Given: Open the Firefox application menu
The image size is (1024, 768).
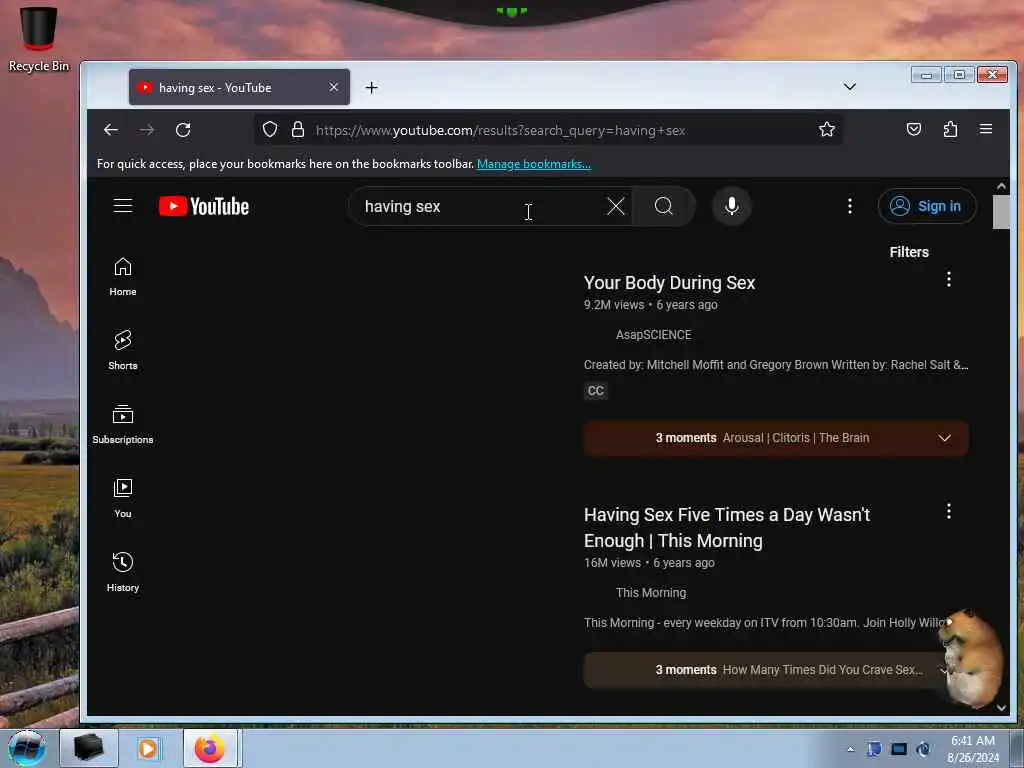Looking at the screenshot, I should click(986, 129).
